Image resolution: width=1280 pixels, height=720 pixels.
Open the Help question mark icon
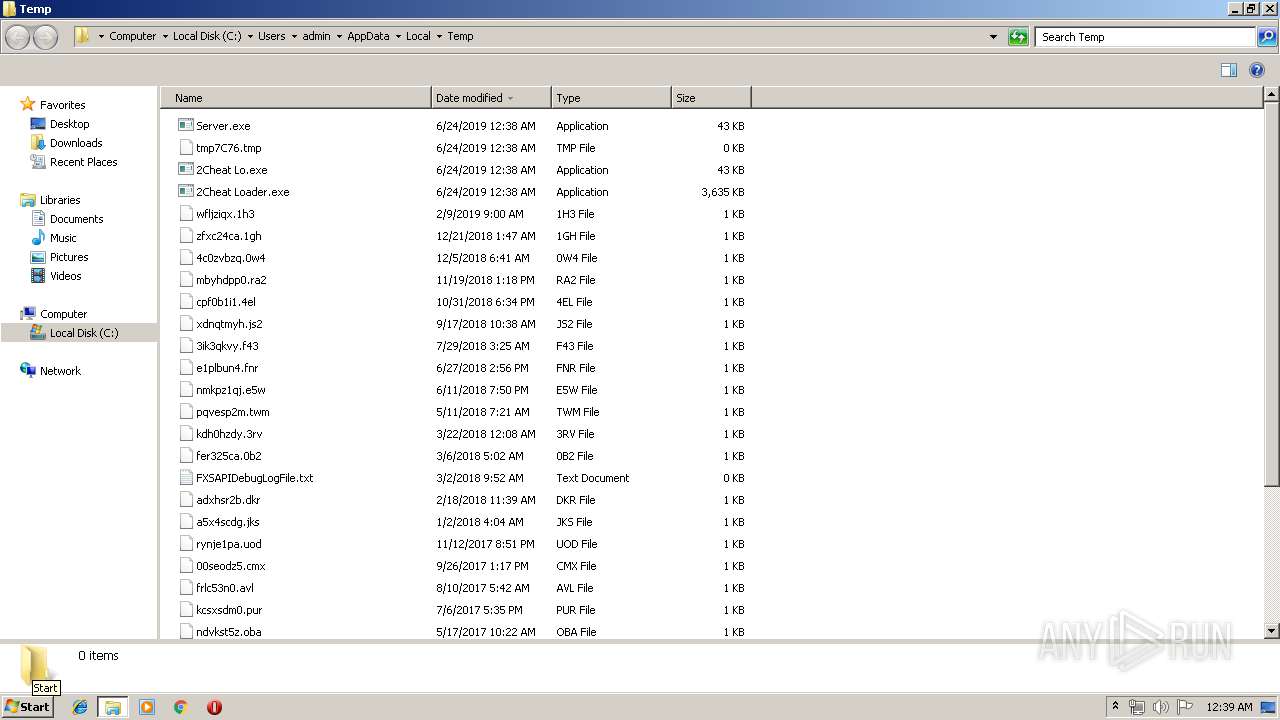1257,70
